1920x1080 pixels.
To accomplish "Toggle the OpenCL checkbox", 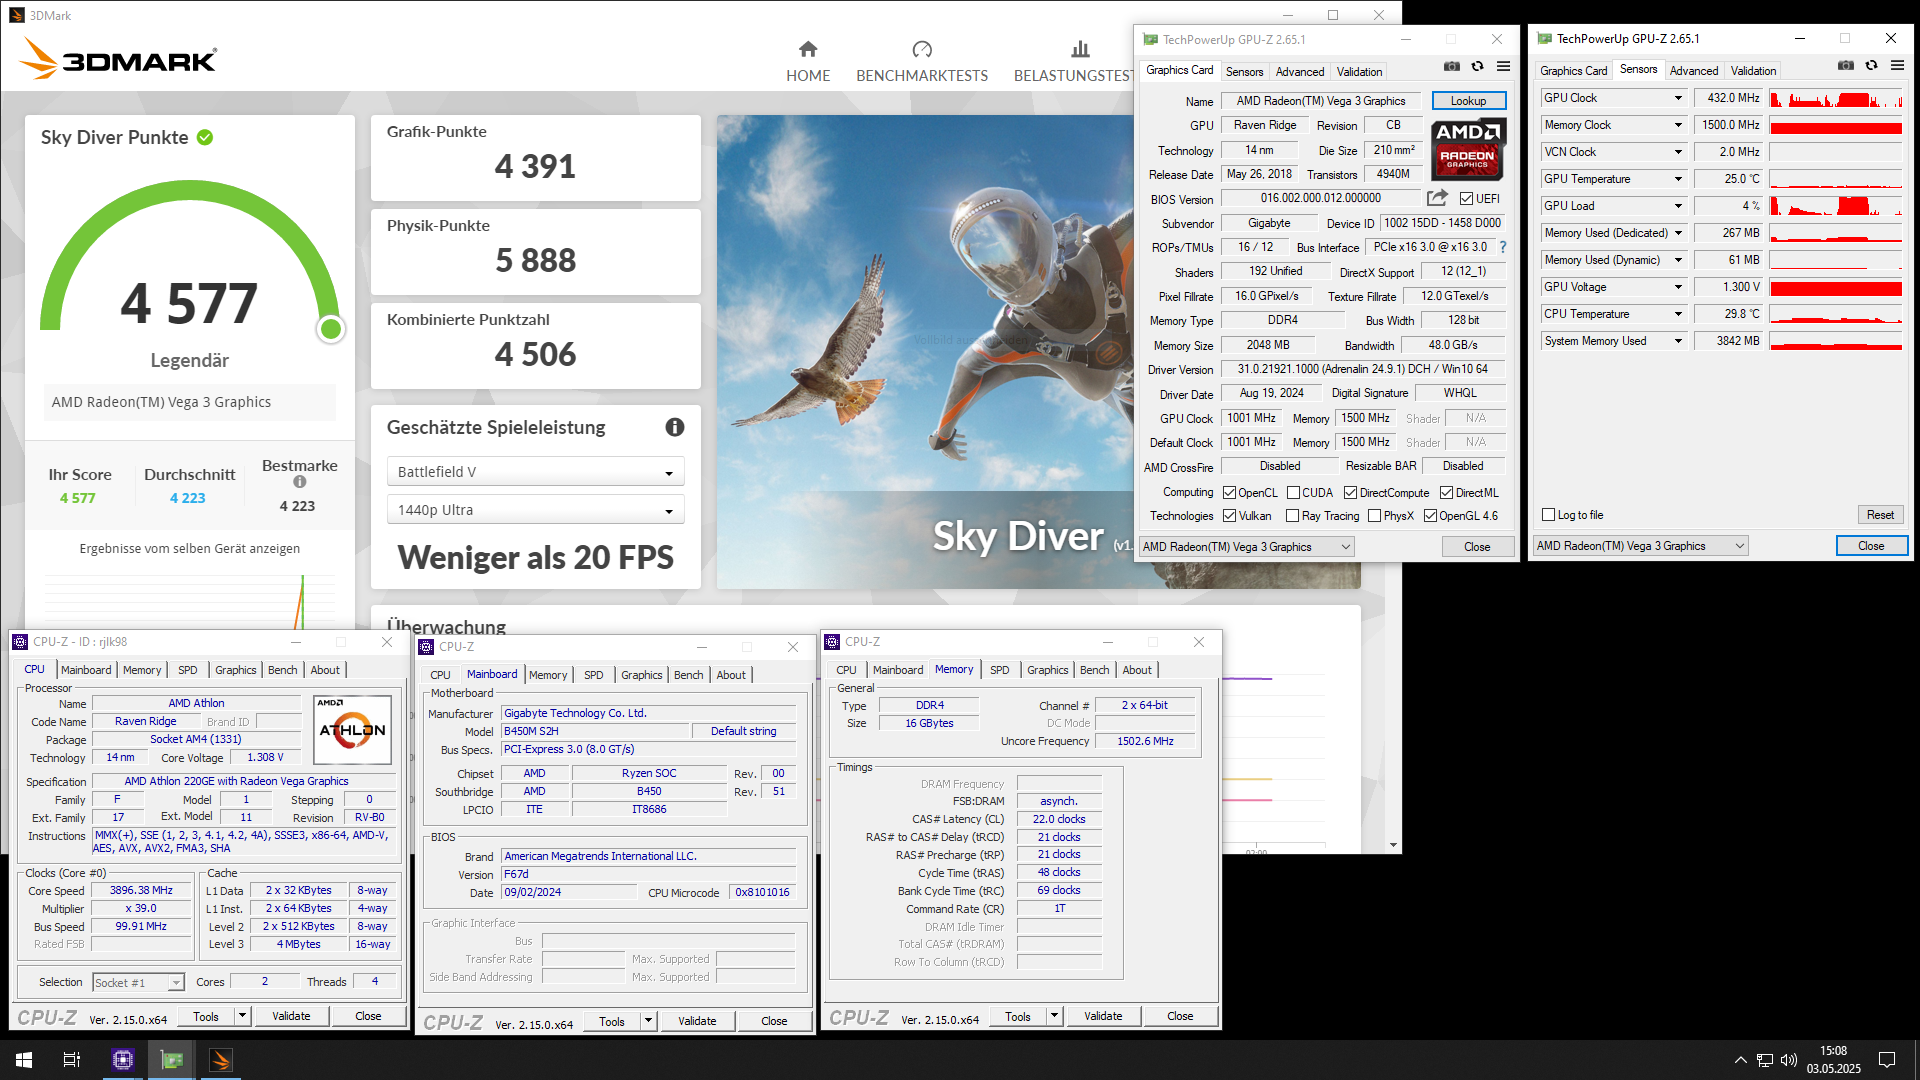I will (x=1229, y=492).
